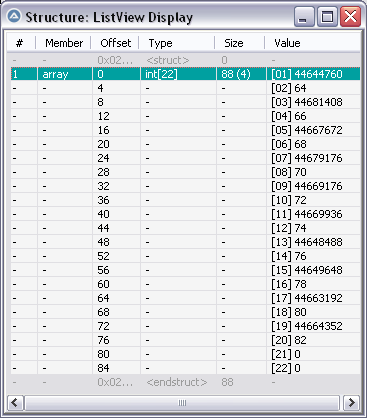Select value '[12] 74'
The height and width of the screenshot is (418, 367).
tap(289, 228)
